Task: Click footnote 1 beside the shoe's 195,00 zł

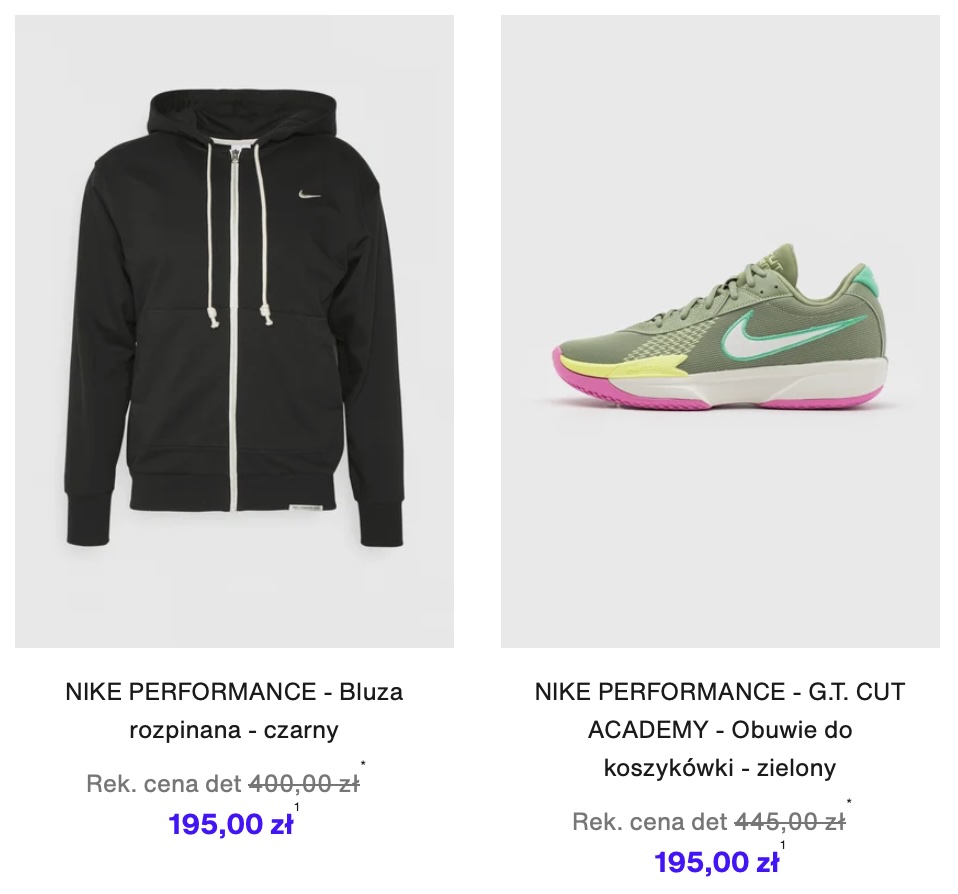Action: click(783, 845)
